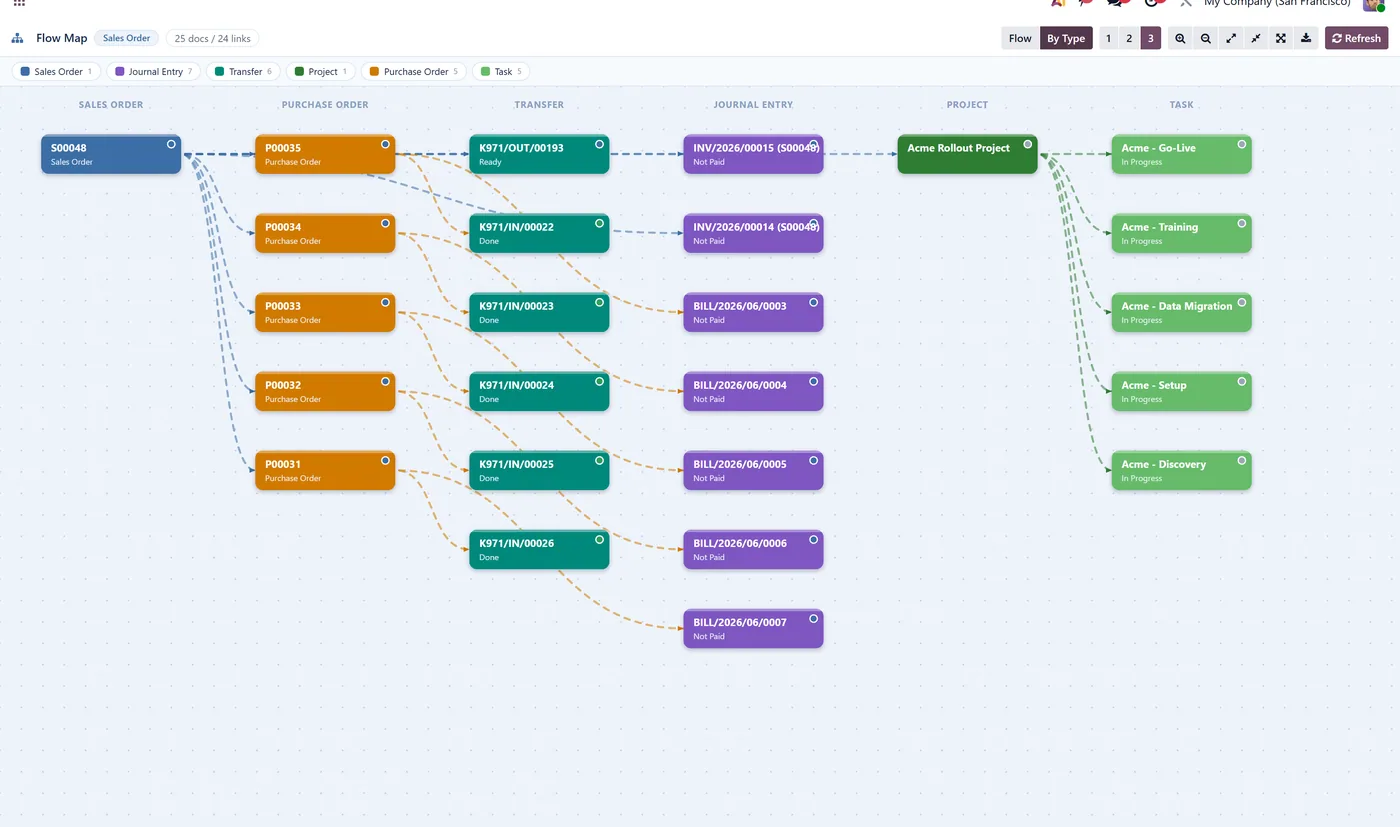1400x827 pixels.
Task: Switch to the Flow layout view
Action: (1020, 38)
